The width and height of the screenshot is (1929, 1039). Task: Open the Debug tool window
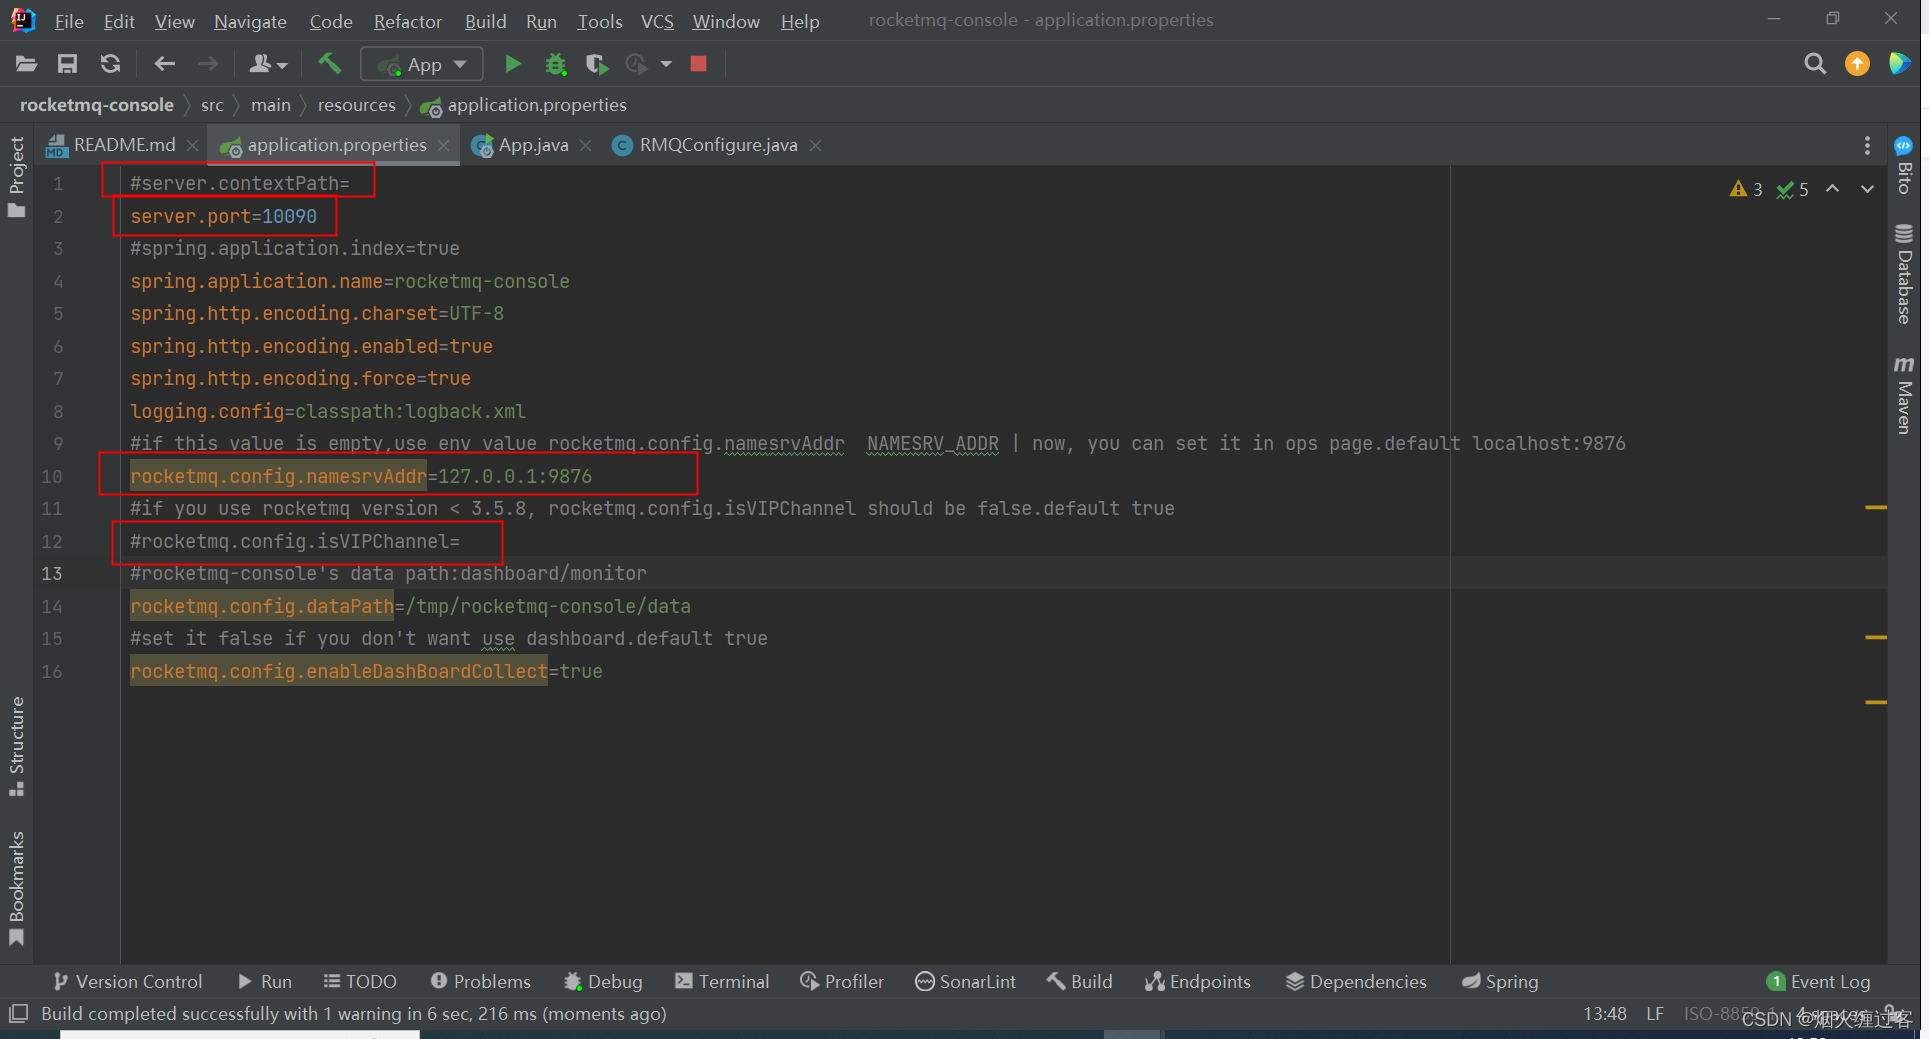click(x=603, y=982)
